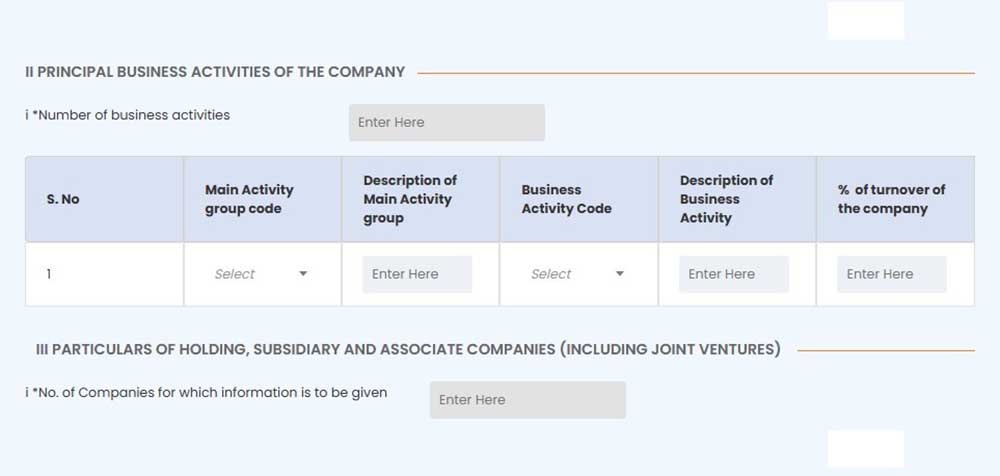Screen dimensions: 1000x476
Task: Click the S. No column header
Action: click(x=63, y=199)
